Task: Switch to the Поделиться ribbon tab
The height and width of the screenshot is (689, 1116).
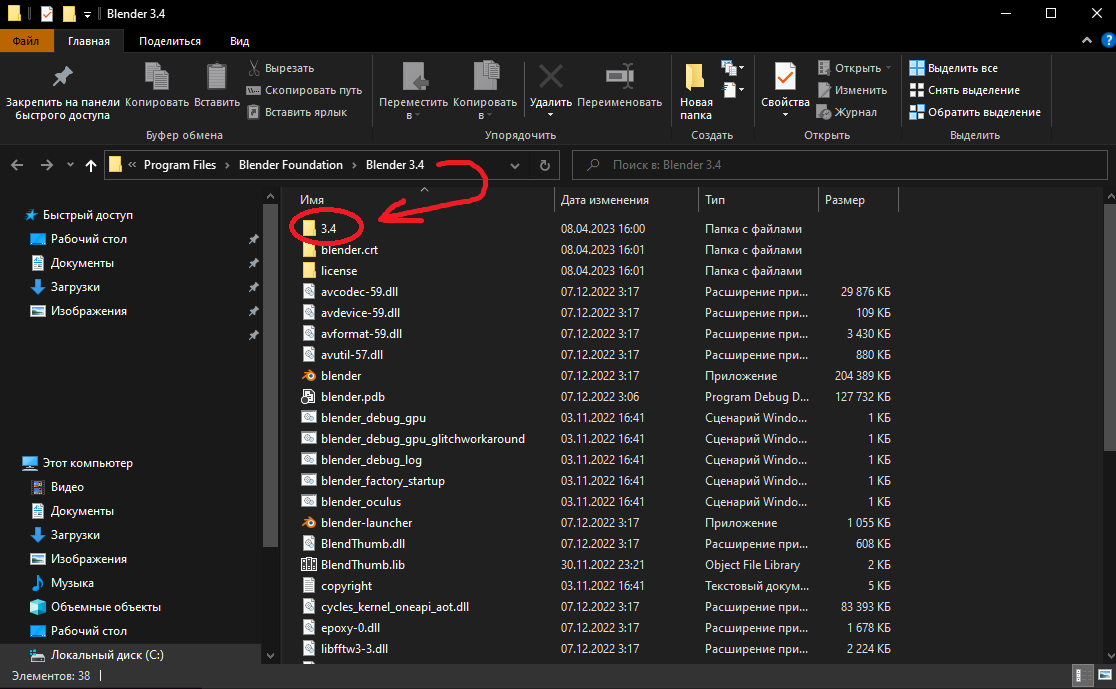Action: 169,41
